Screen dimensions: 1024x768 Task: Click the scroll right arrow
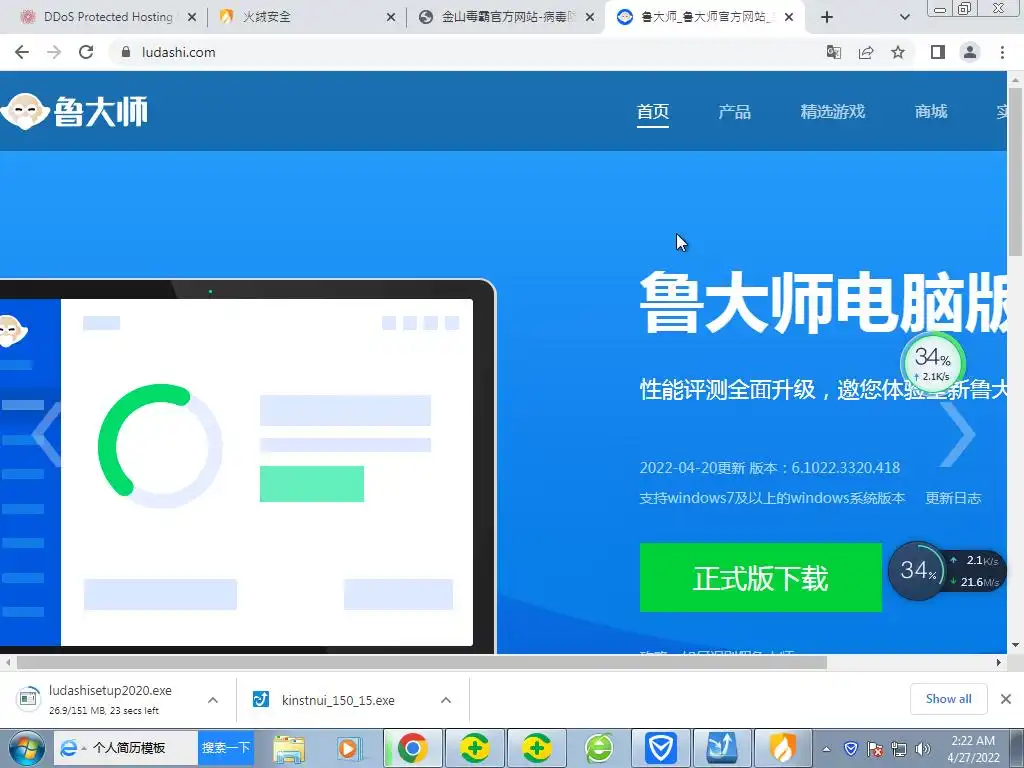pyautogui.click(x=999, y=662)
